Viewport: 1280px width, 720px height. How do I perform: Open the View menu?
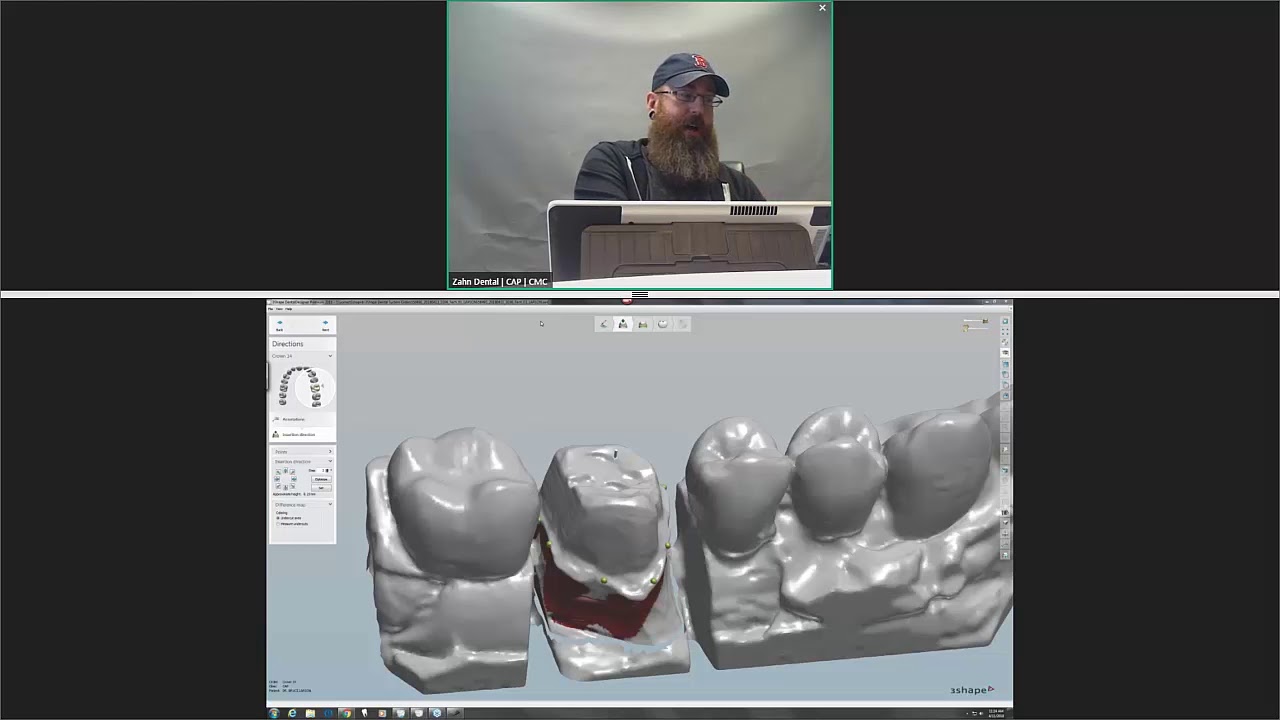point(279,309)
